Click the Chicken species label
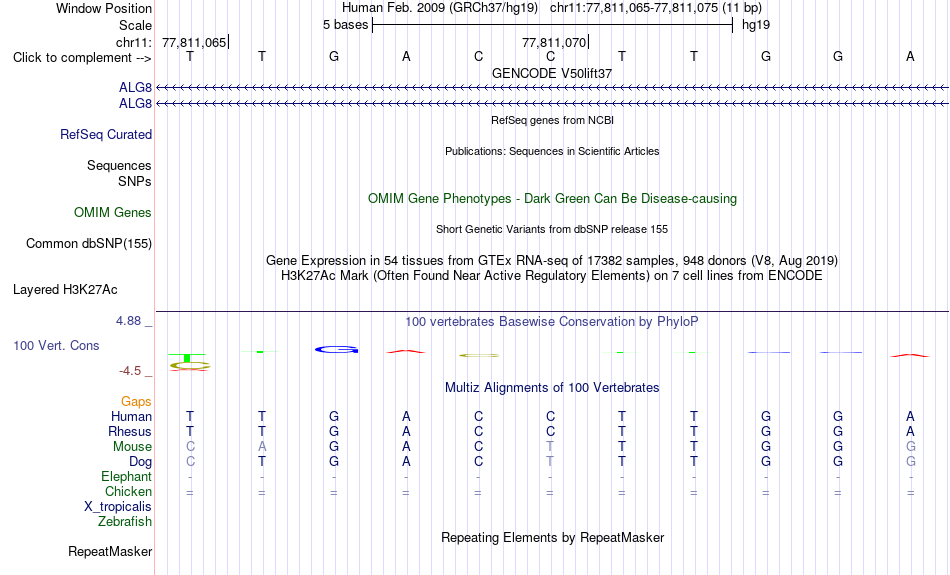 click(128, 491)
